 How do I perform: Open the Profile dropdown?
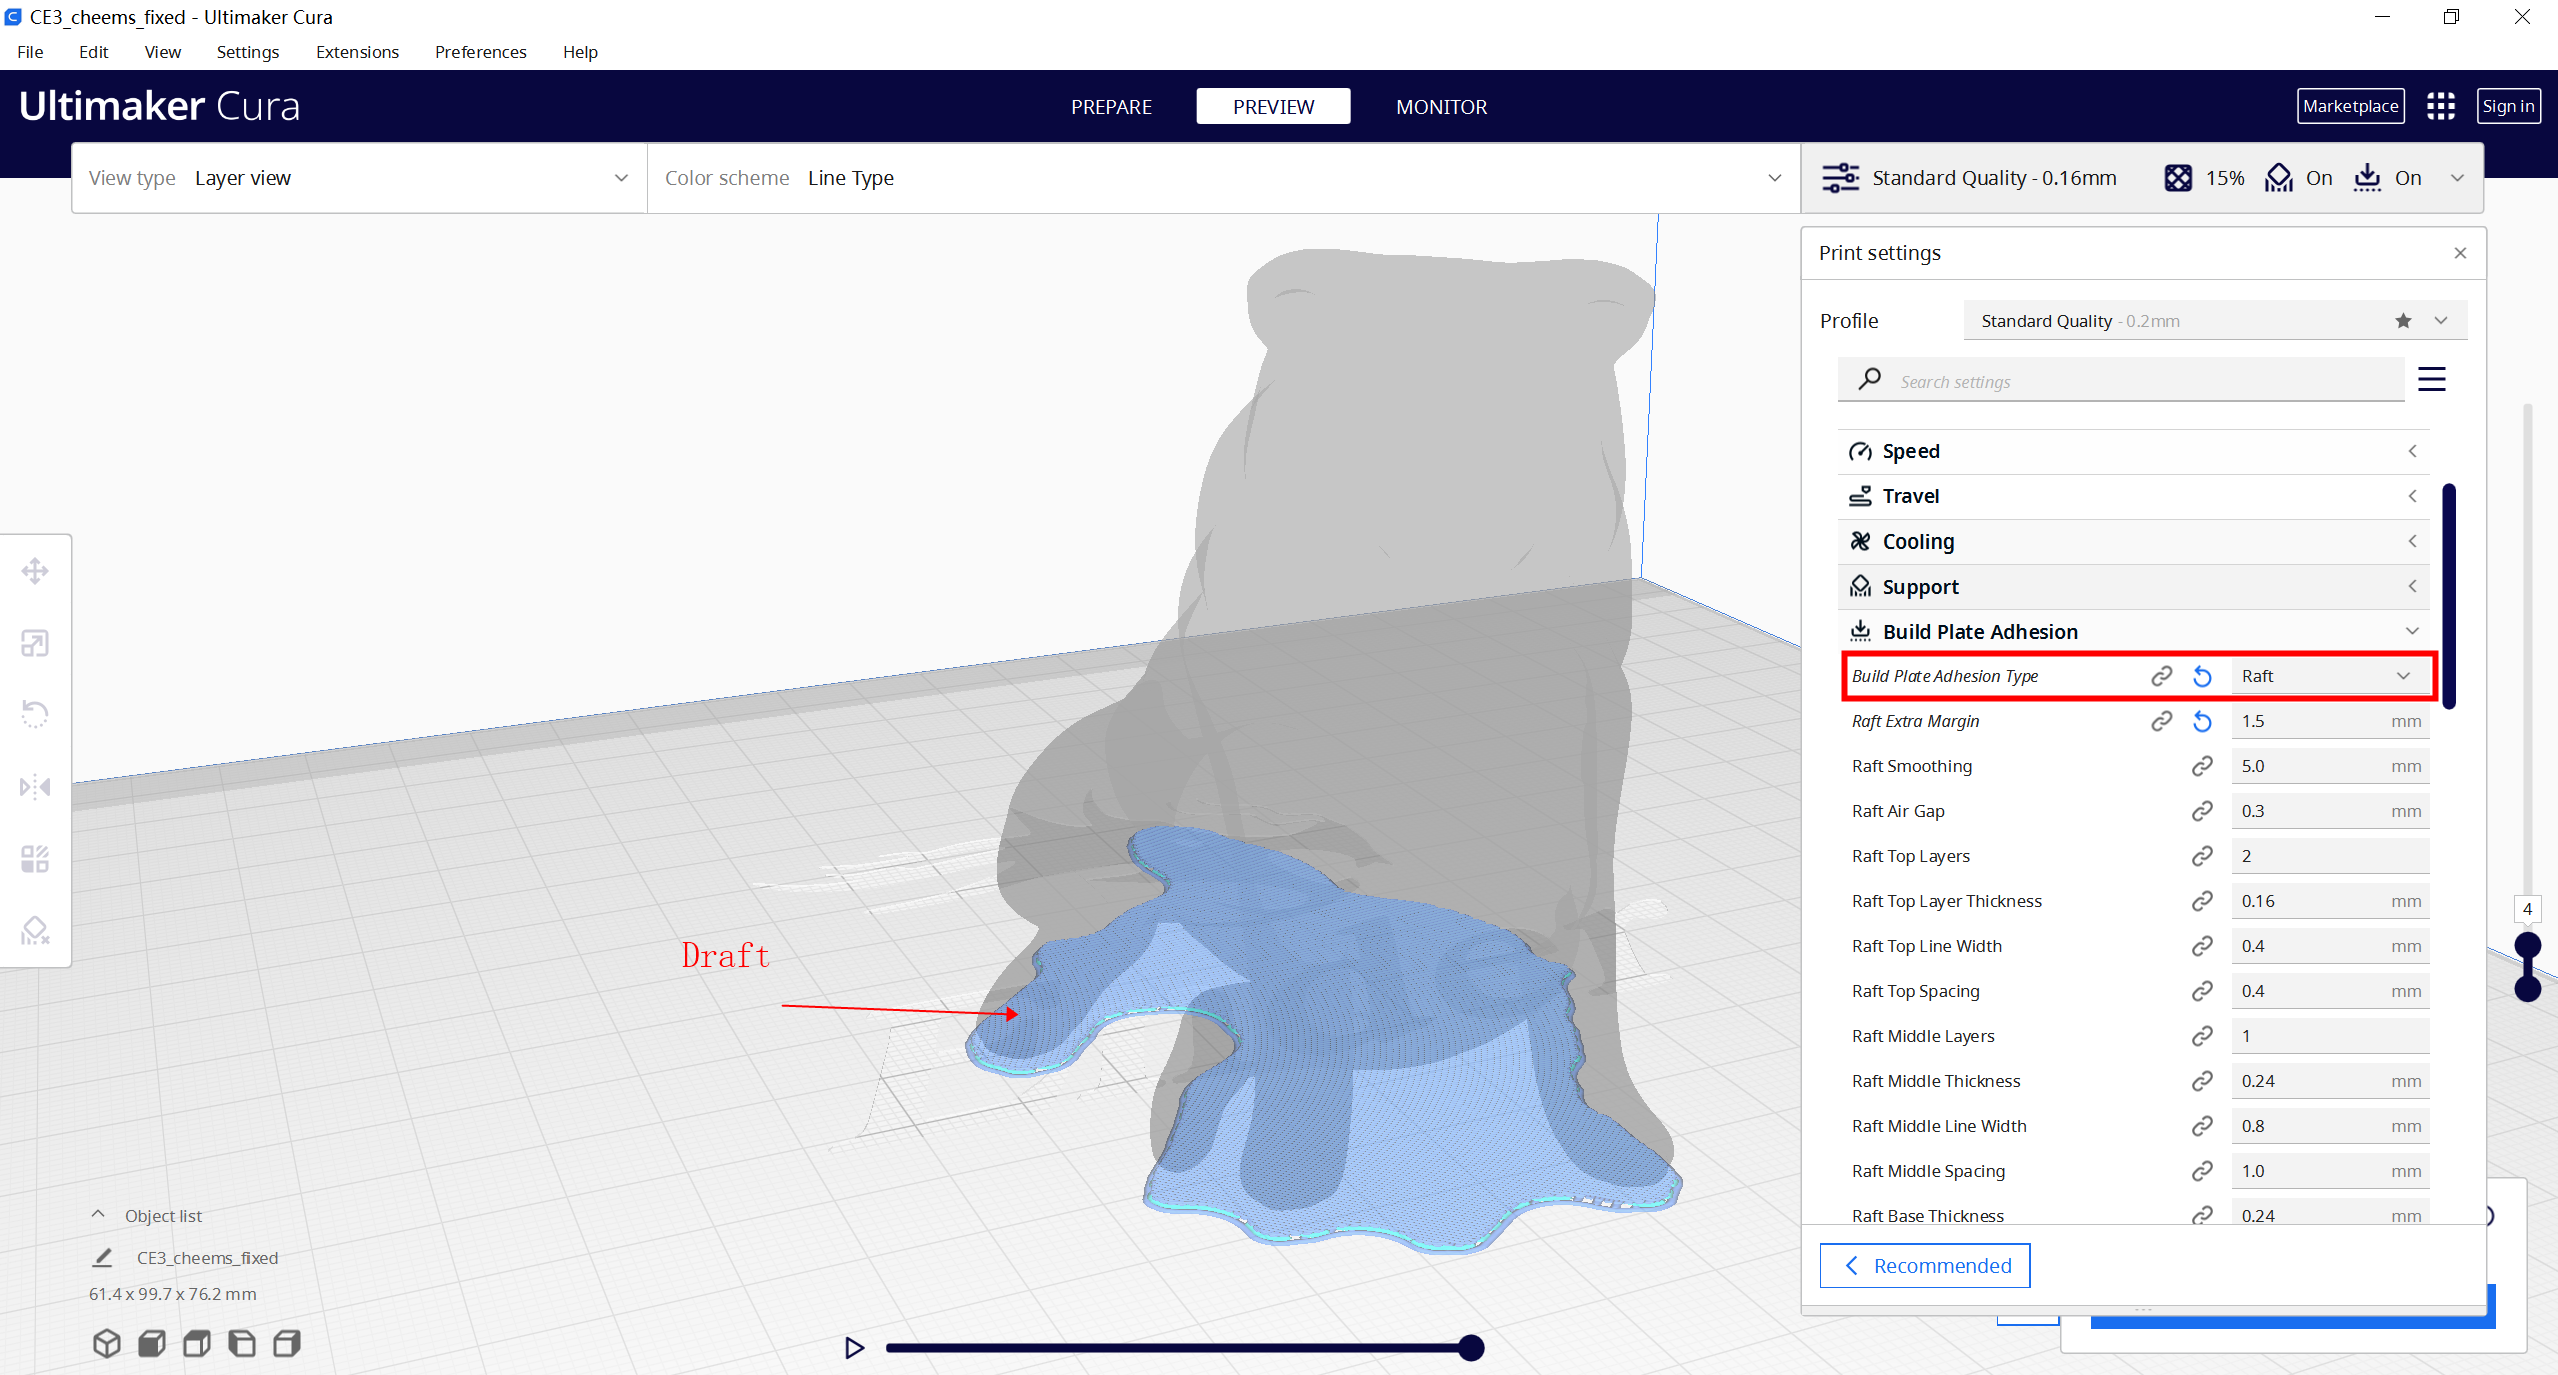[2215, 321]
